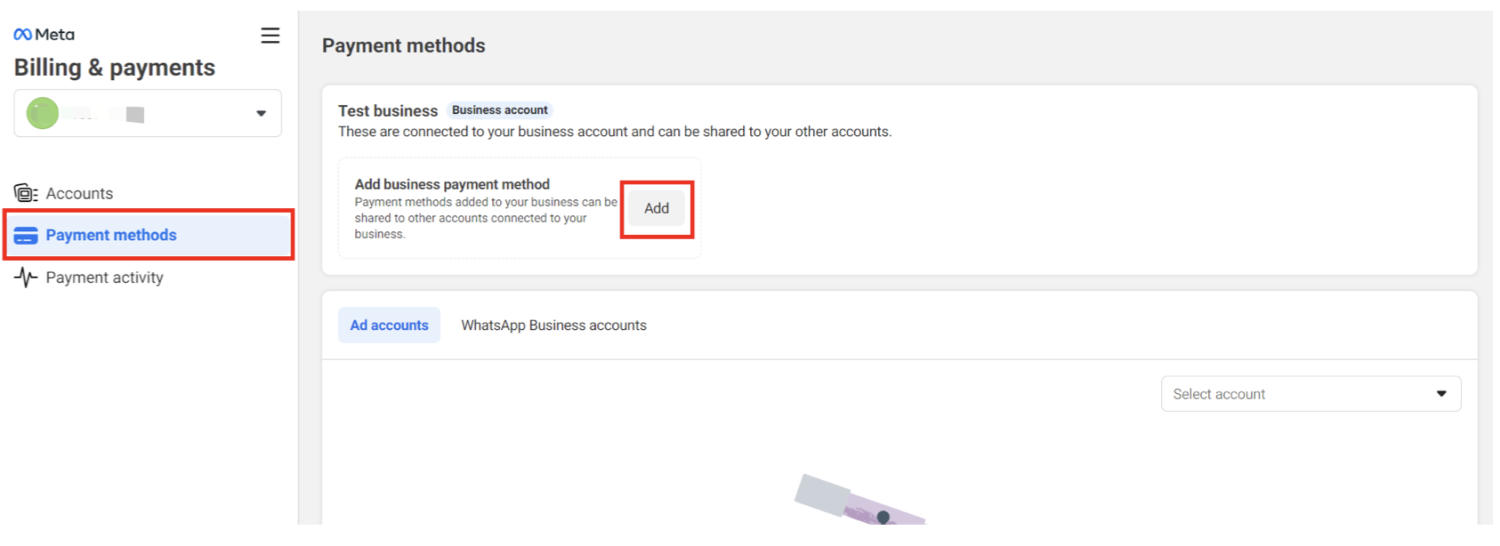The width and height of the screenshot is (1500, 546).
Task: Click the Add business payment method title
Action: click(x=452, y=184)
